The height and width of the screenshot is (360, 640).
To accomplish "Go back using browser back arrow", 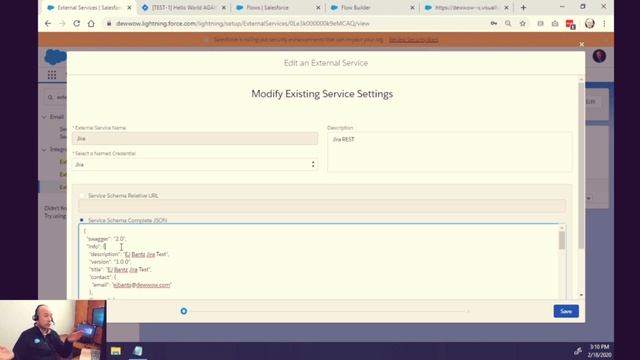I will pos(48,24).
